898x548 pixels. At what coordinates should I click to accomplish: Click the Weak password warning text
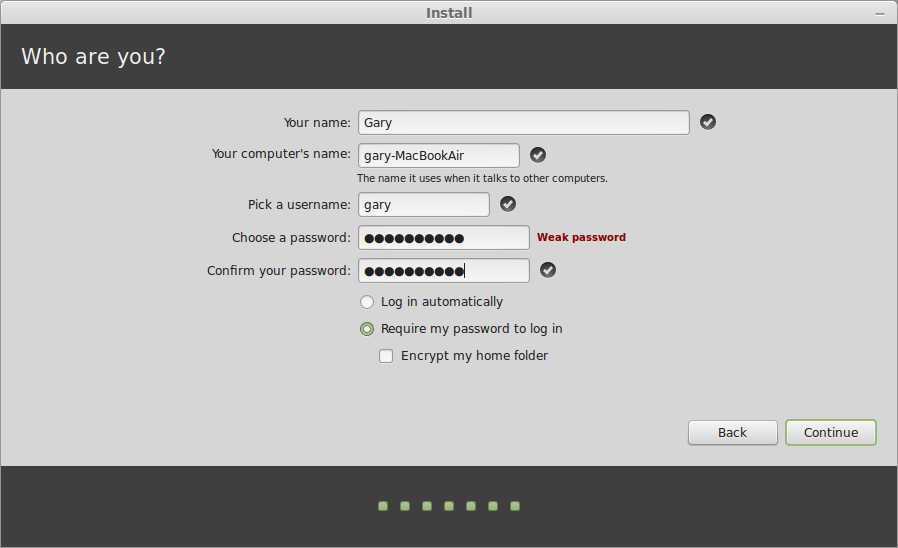click(x=581, y=237)
